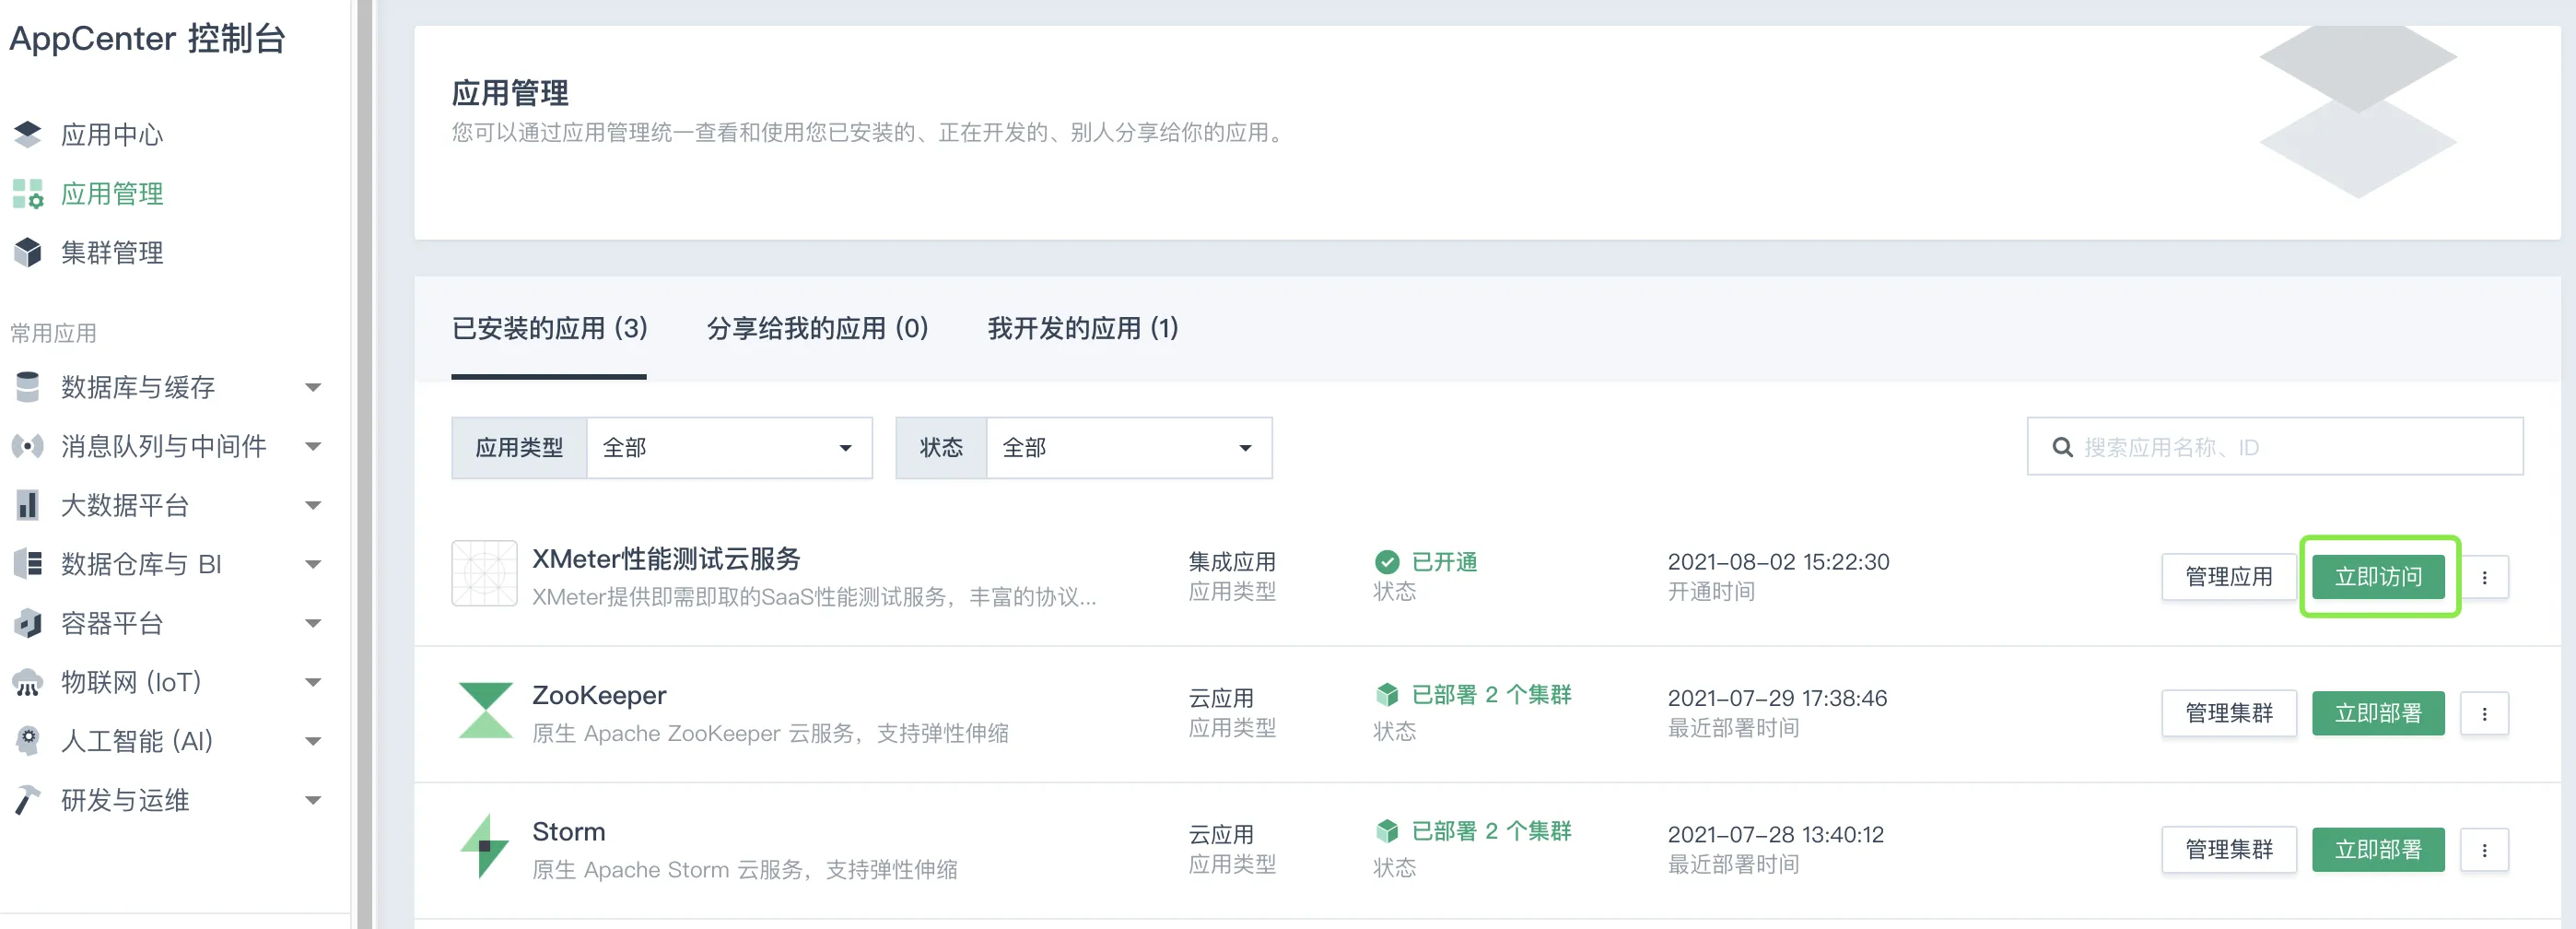Click 管理集群 button for ZooKeeper
2576x929 pixels.
coord(2228,713)
